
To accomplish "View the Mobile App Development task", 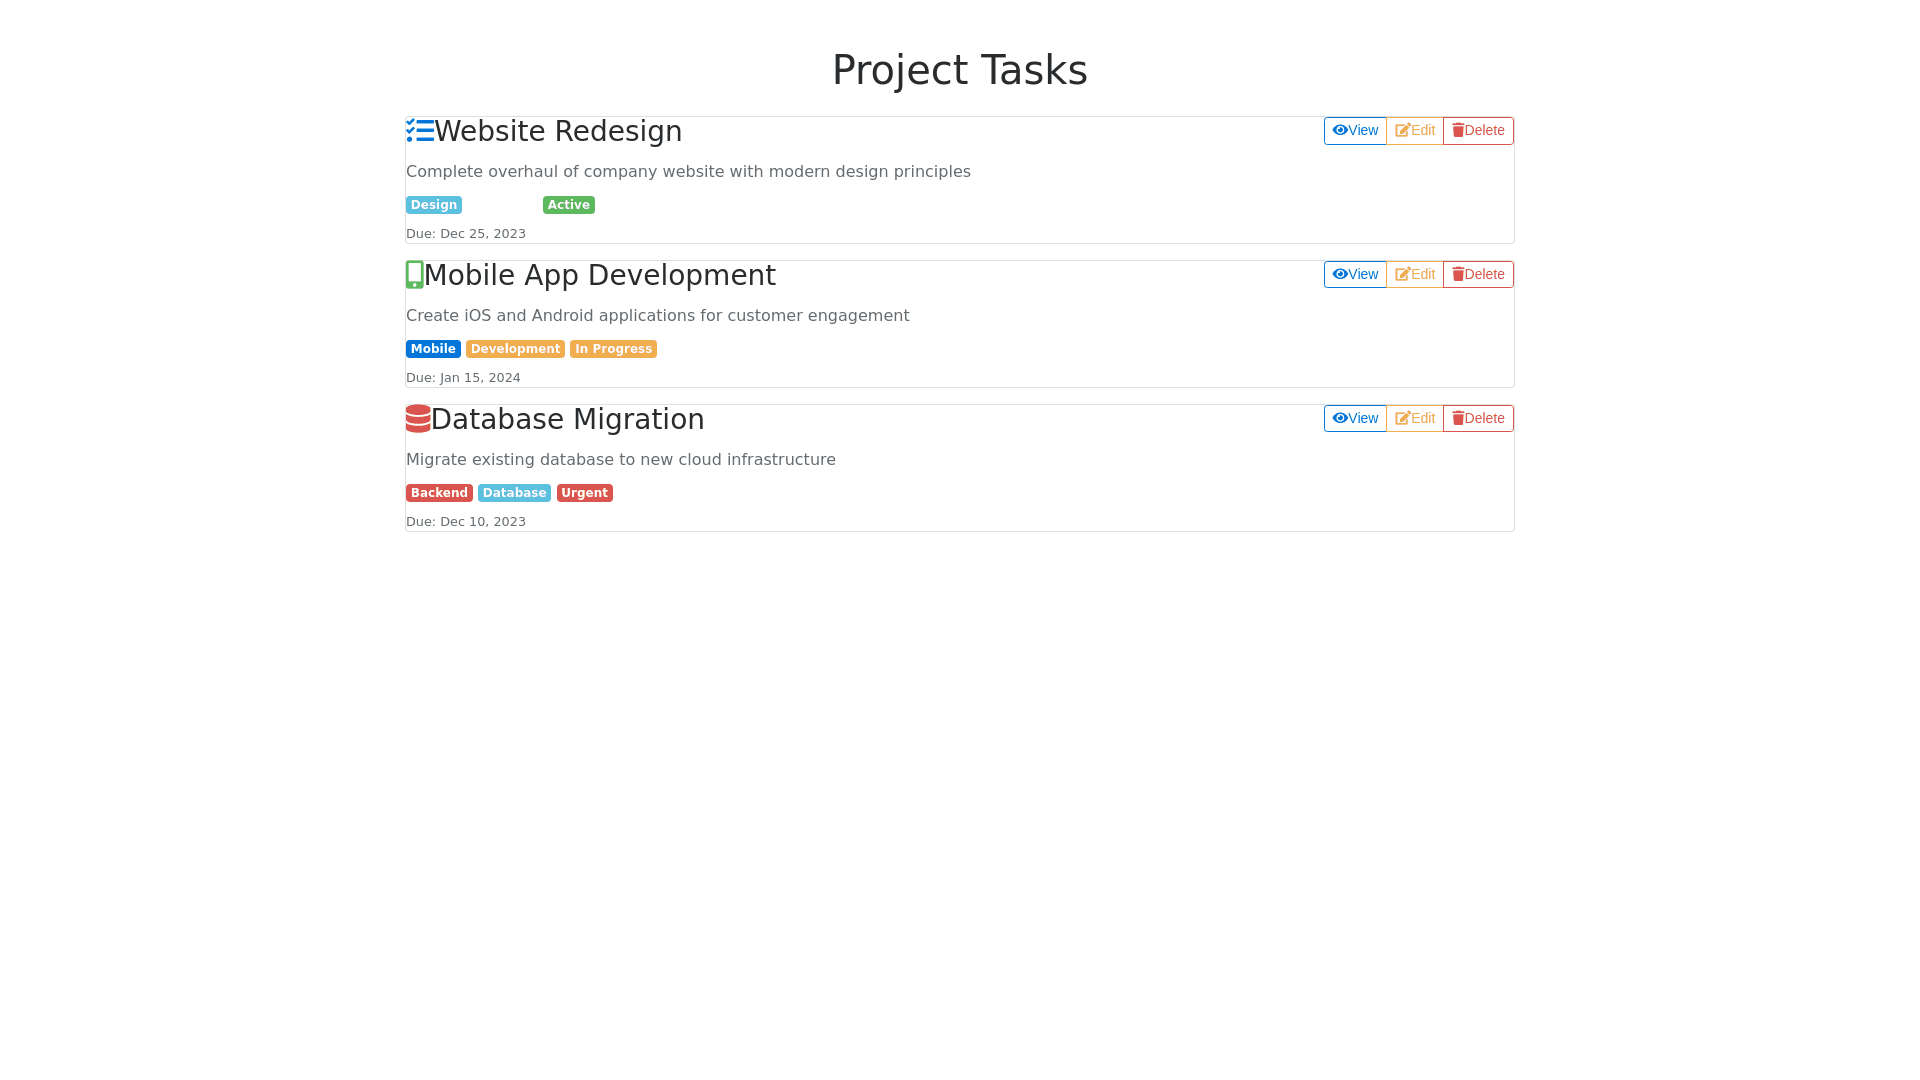I will (x=1355, y=275).
